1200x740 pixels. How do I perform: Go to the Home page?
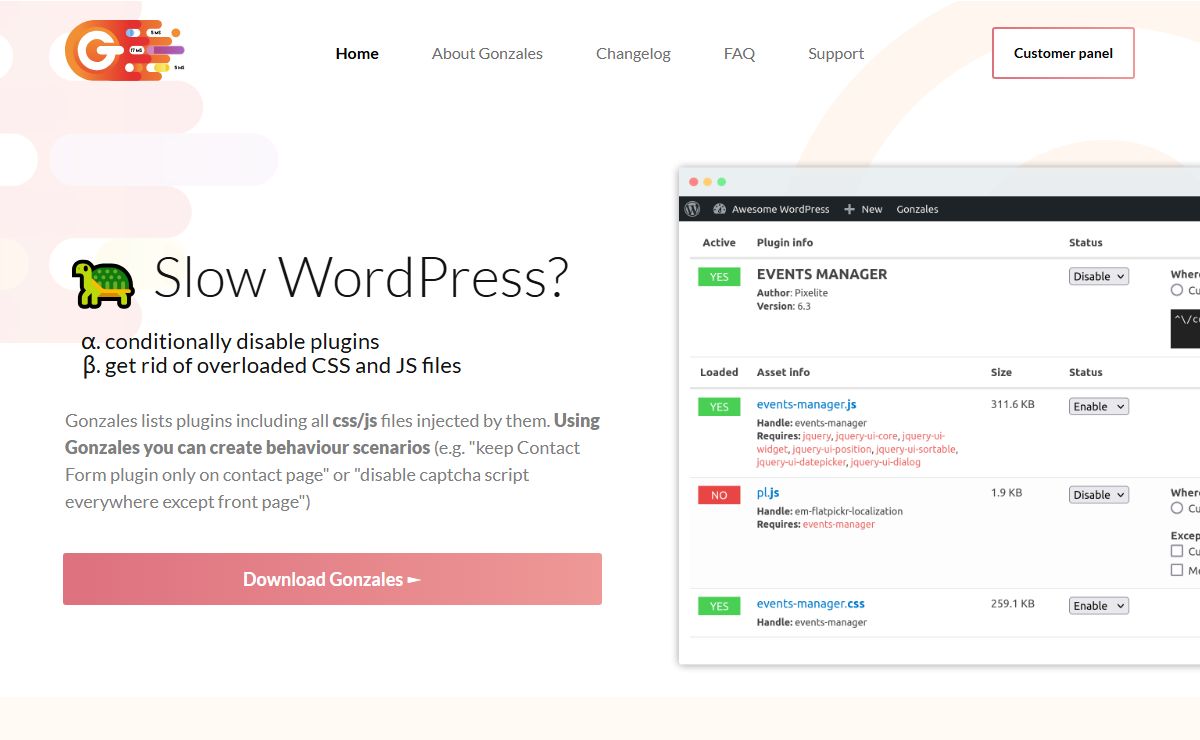(x=357, y=54)
